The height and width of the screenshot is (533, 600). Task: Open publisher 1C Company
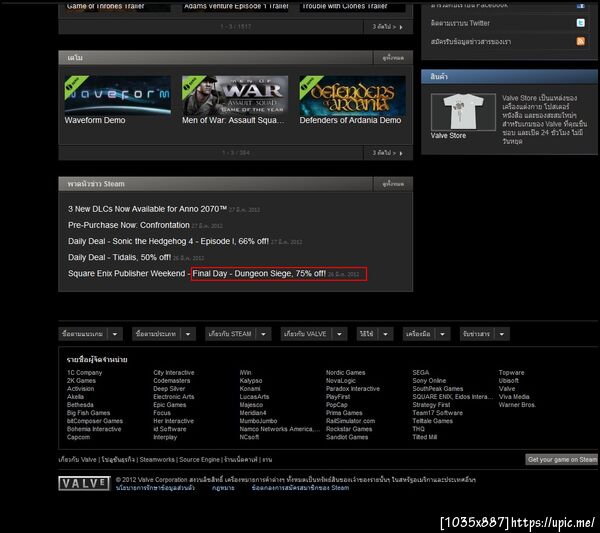pos(85,373)
